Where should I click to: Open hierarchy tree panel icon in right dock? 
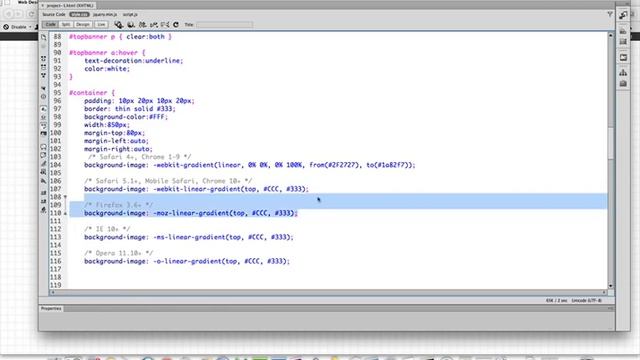[x=623, y=73]
